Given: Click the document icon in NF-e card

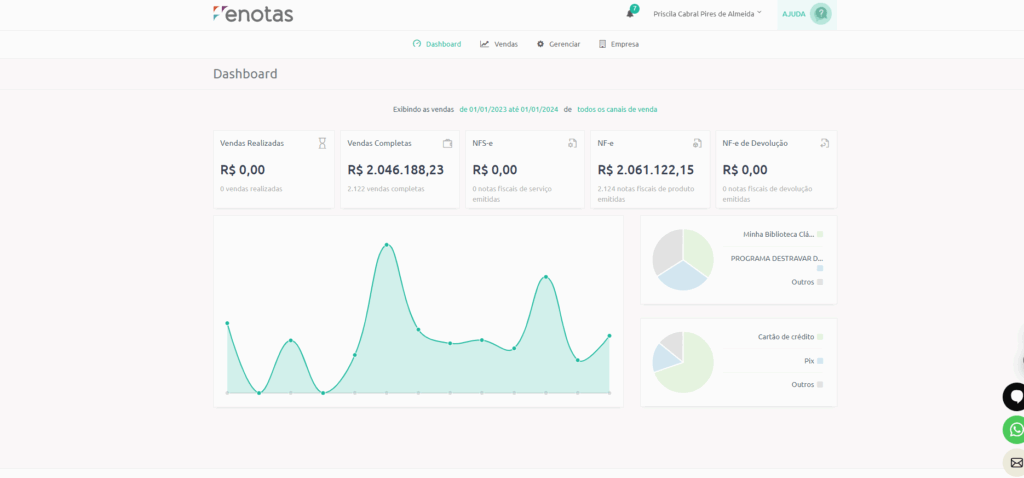Looking at the screenshot, I should 697,143.
